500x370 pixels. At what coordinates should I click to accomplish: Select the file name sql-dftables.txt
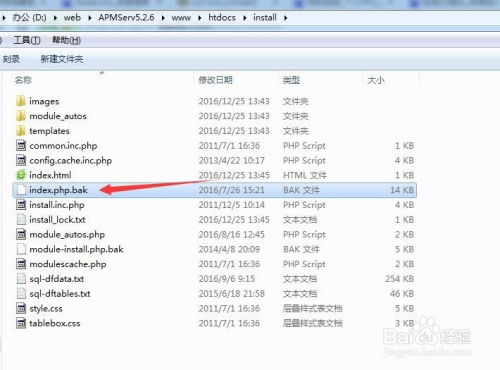tap(60, 293)
